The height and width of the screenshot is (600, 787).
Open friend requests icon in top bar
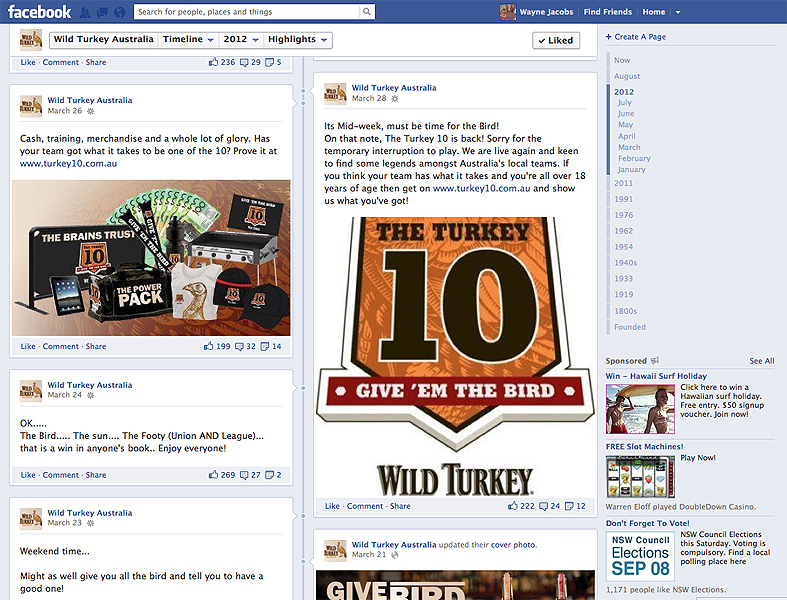click(x=86, y=12)
